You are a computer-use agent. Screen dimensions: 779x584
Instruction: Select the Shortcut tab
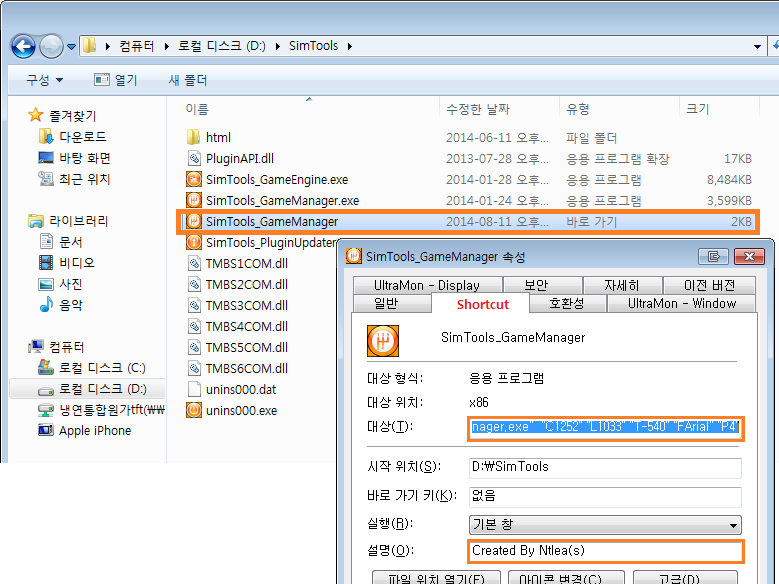point(482,304)
